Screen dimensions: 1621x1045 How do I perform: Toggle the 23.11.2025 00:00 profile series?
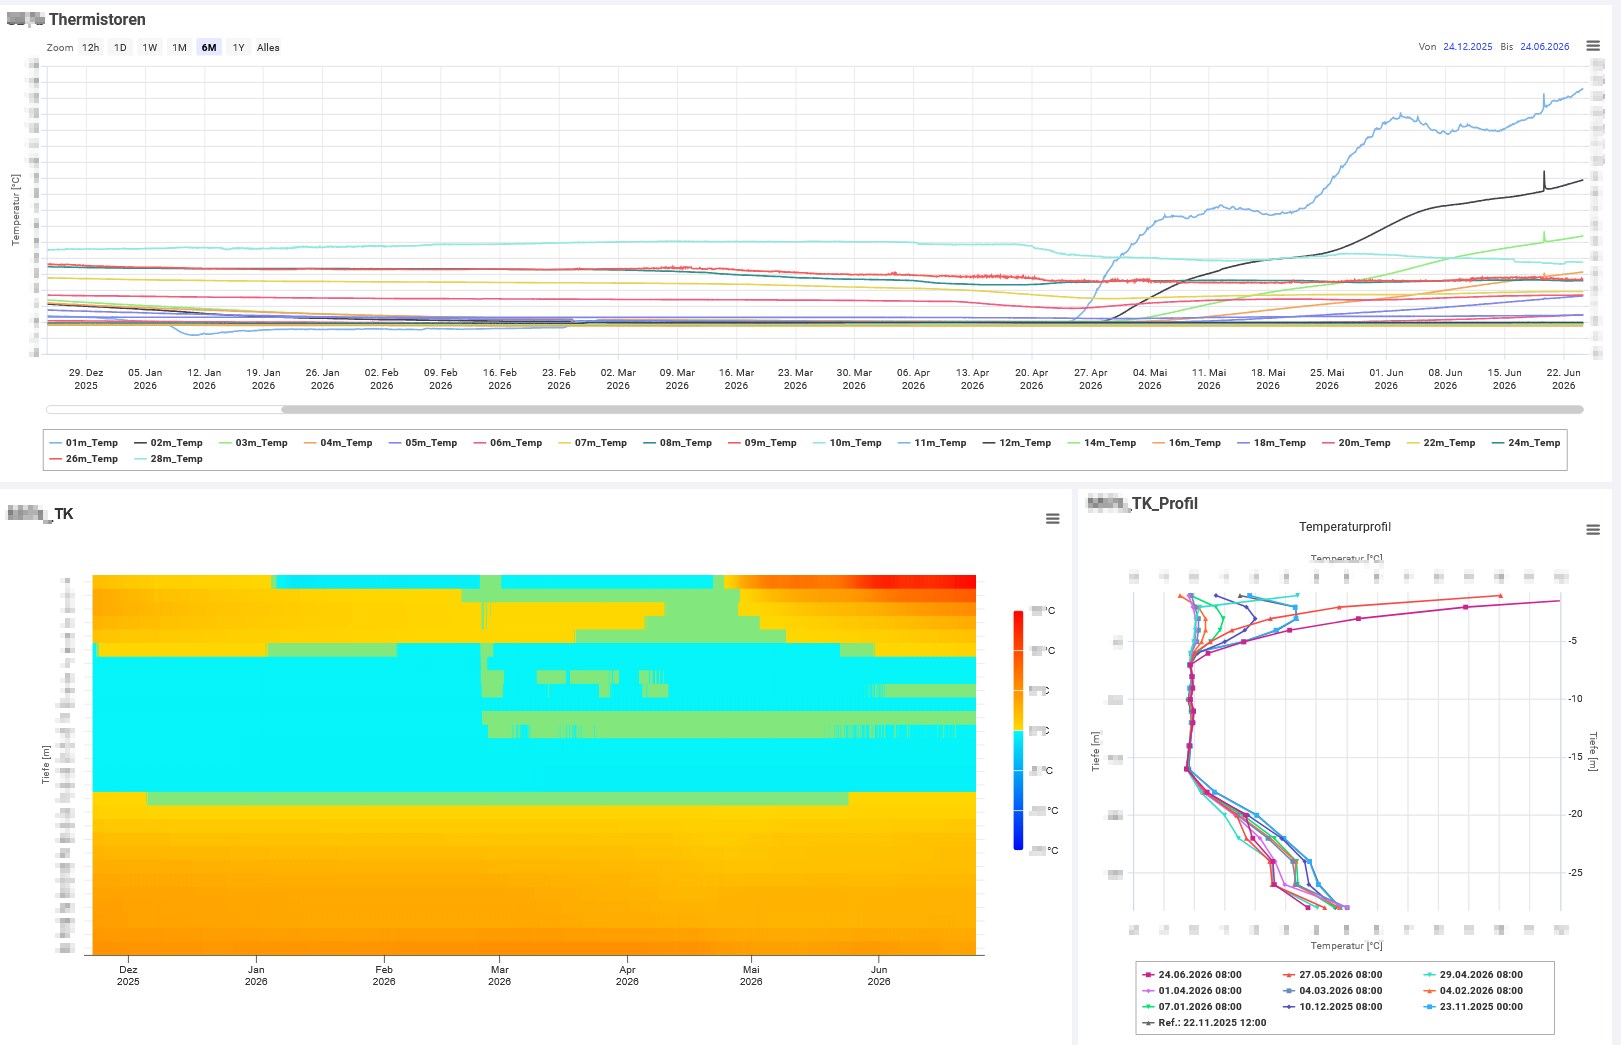[x=1474, y=1007]
